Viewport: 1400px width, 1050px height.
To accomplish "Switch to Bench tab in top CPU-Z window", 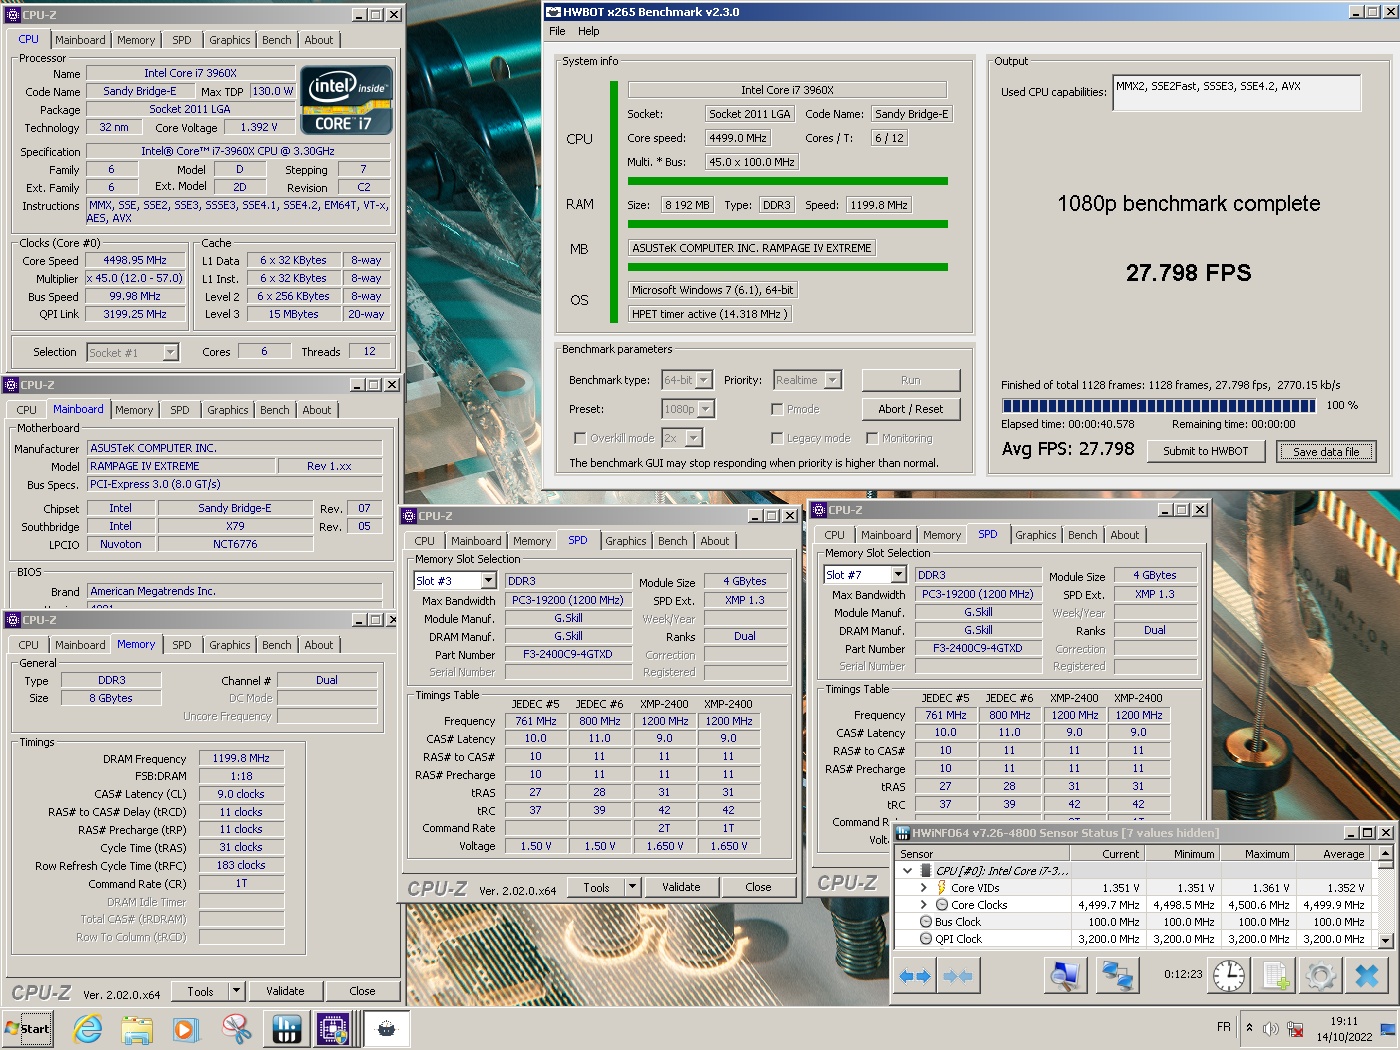I will click(277, 40).
